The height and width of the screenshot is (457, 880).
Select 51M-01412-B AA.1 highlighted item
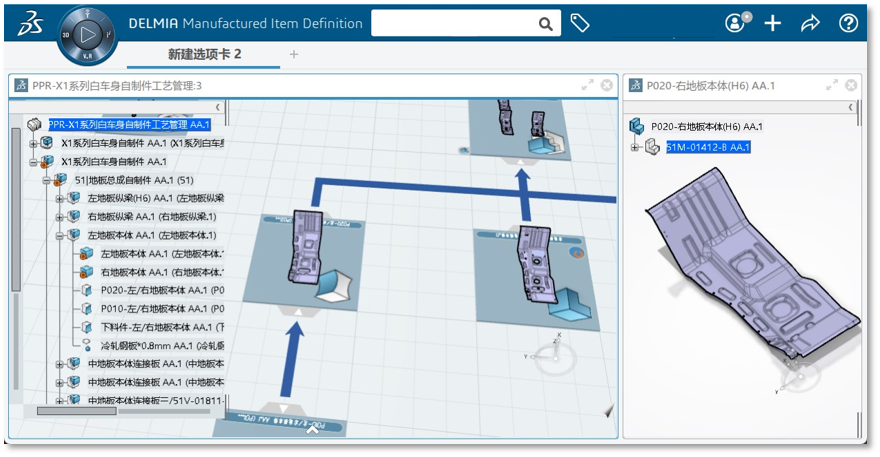click(708, 147)
